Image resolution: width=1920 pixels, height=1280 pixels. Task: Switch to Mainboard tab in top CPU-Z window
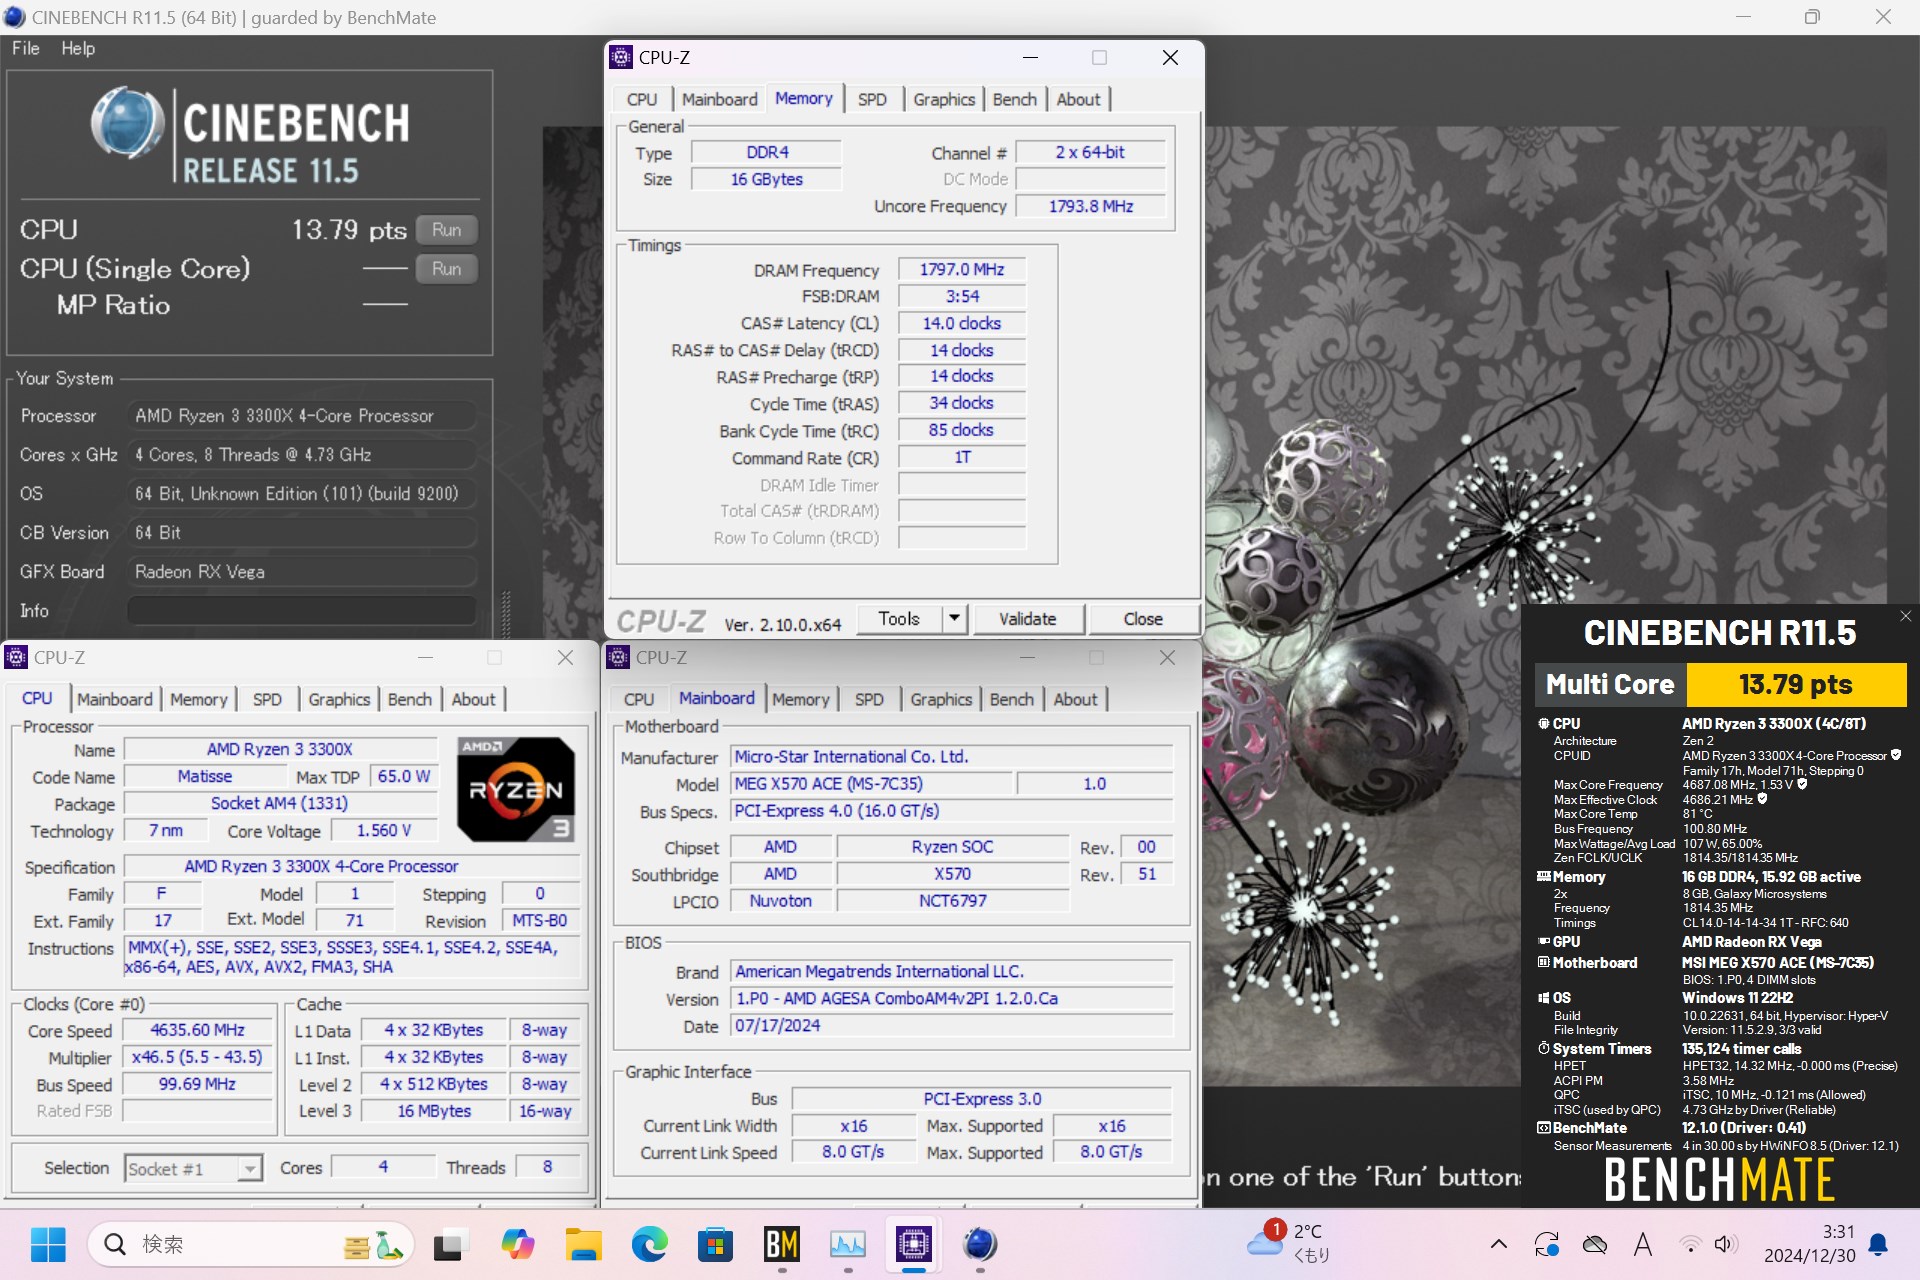pos(719,99)
